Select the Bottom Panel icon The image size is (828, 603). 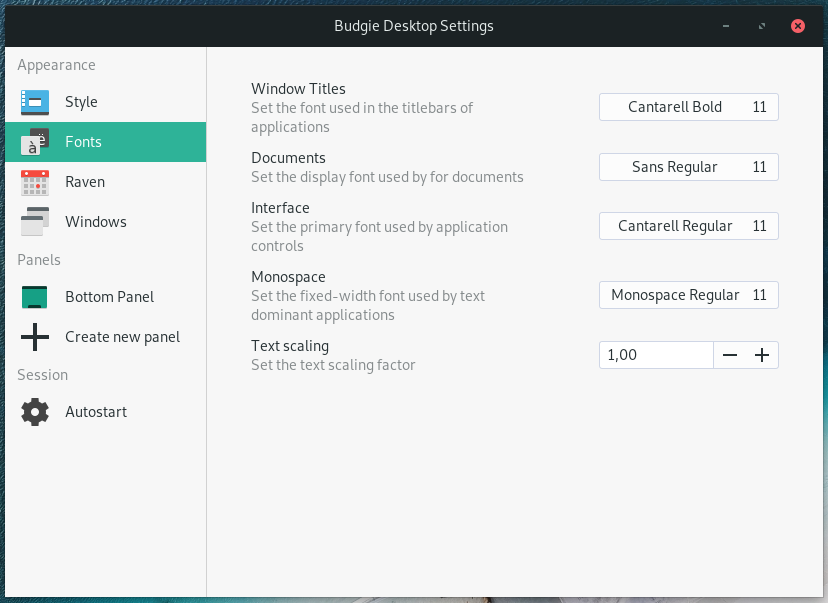click(34, 297)
